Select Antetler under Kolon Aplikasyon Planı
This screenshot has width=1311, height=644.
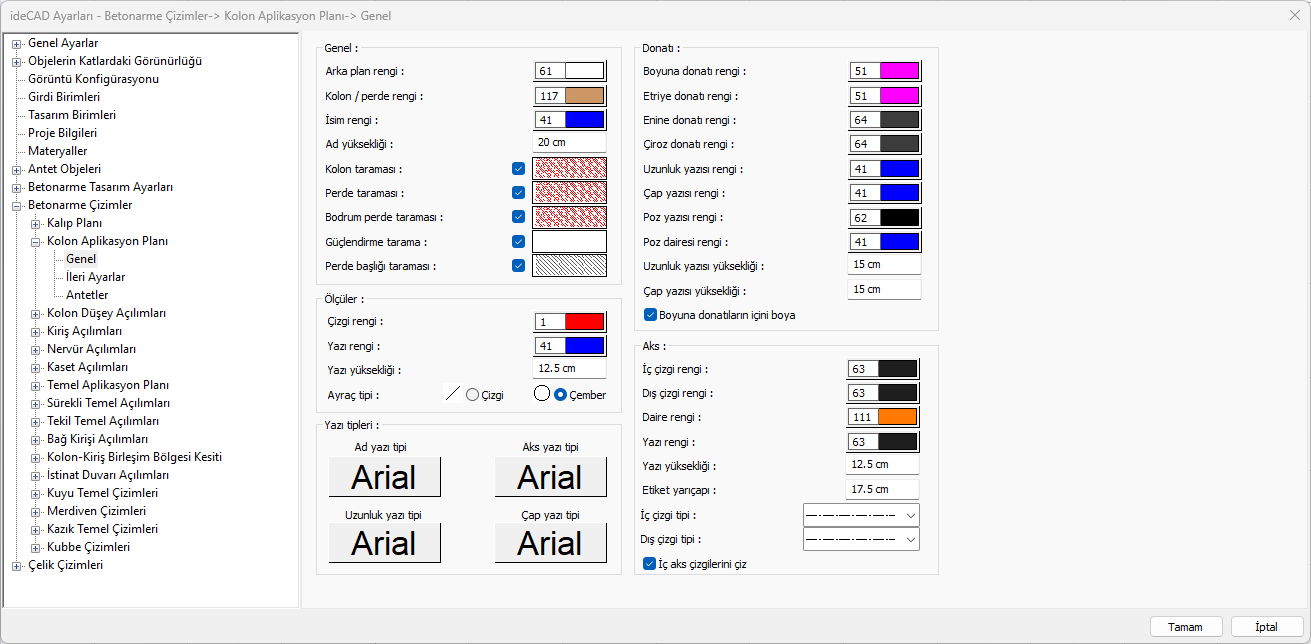tap(87, 295)
